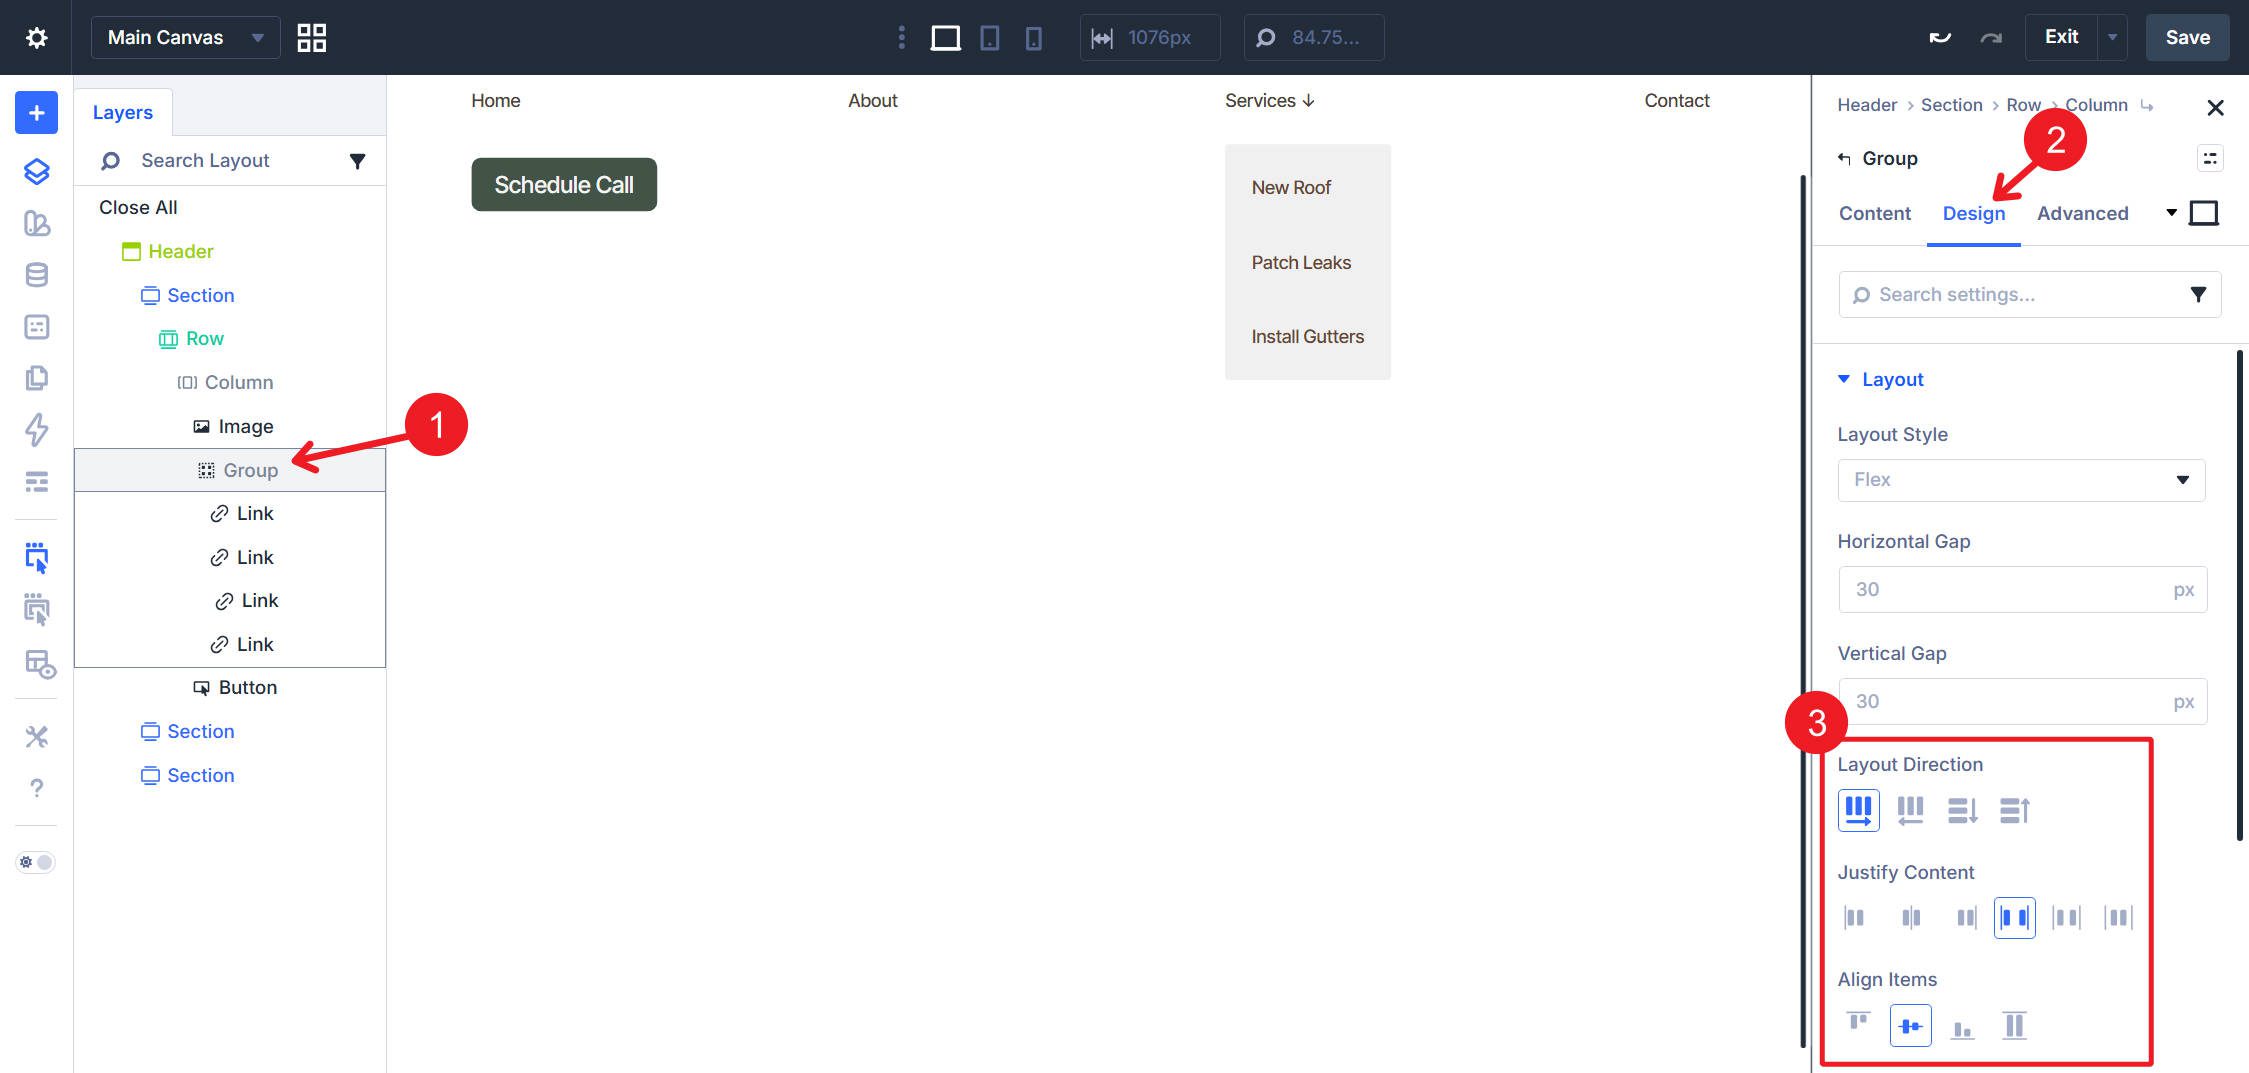Open the design library panel

35,225
